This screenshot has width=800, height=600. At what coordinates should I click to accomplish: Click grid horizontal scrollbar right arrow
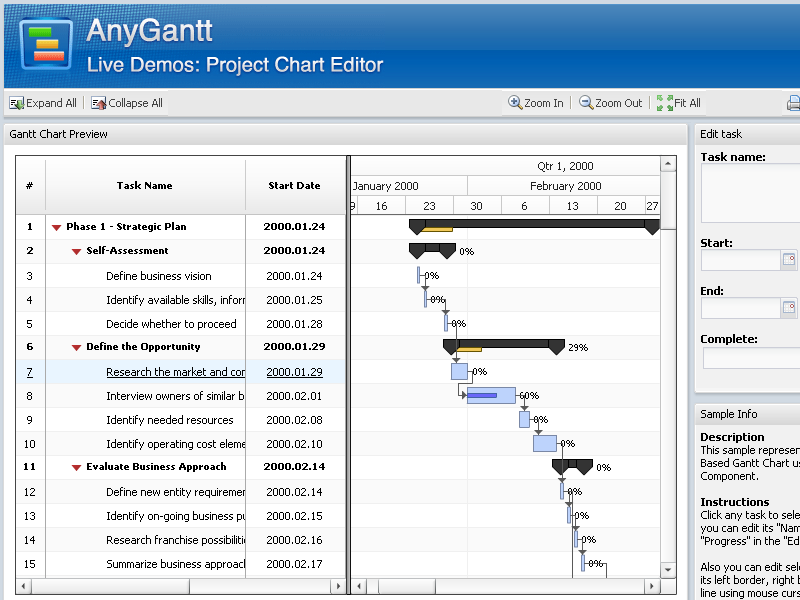click(338, 586)
